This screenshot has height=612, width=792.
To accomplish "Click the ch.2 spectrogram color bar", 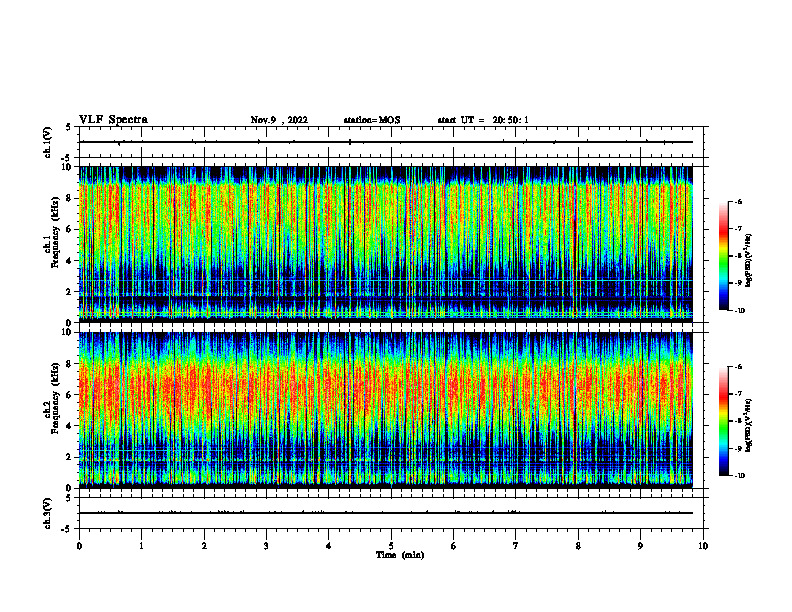I will tap(724, 421).
